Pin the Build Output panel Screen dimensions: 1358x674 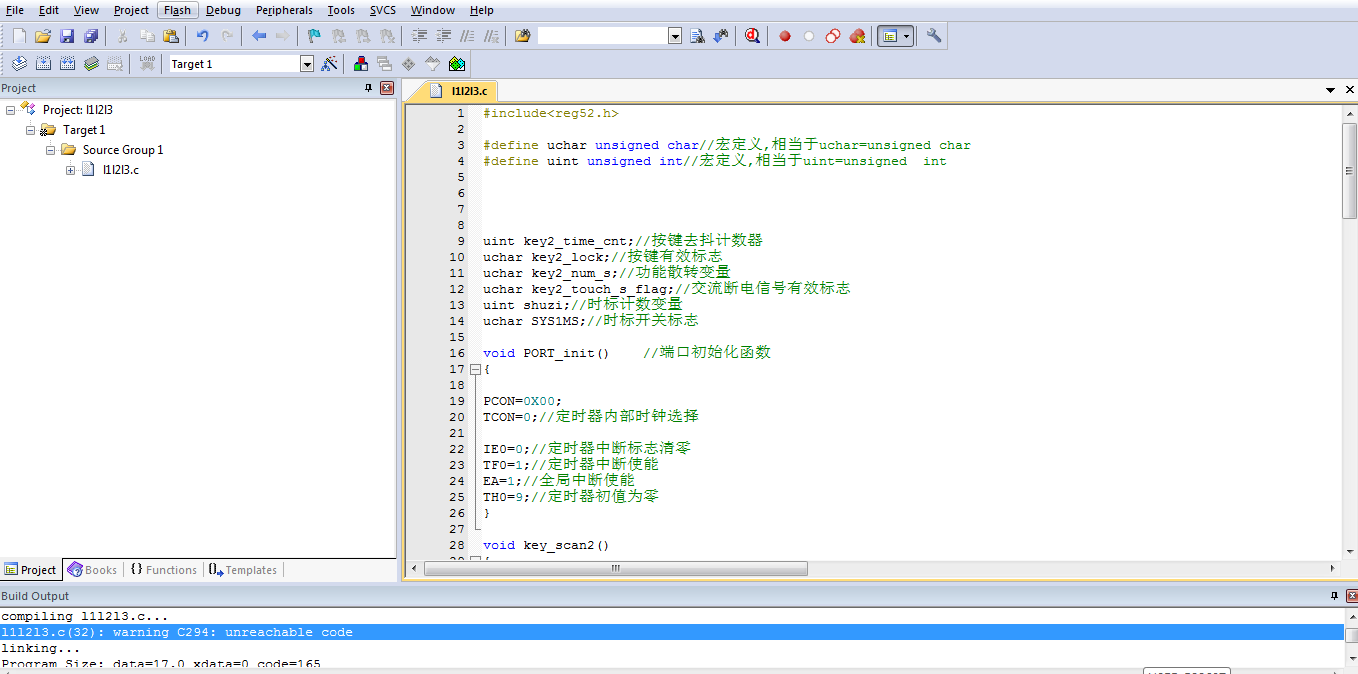(x=1334, y=596)
